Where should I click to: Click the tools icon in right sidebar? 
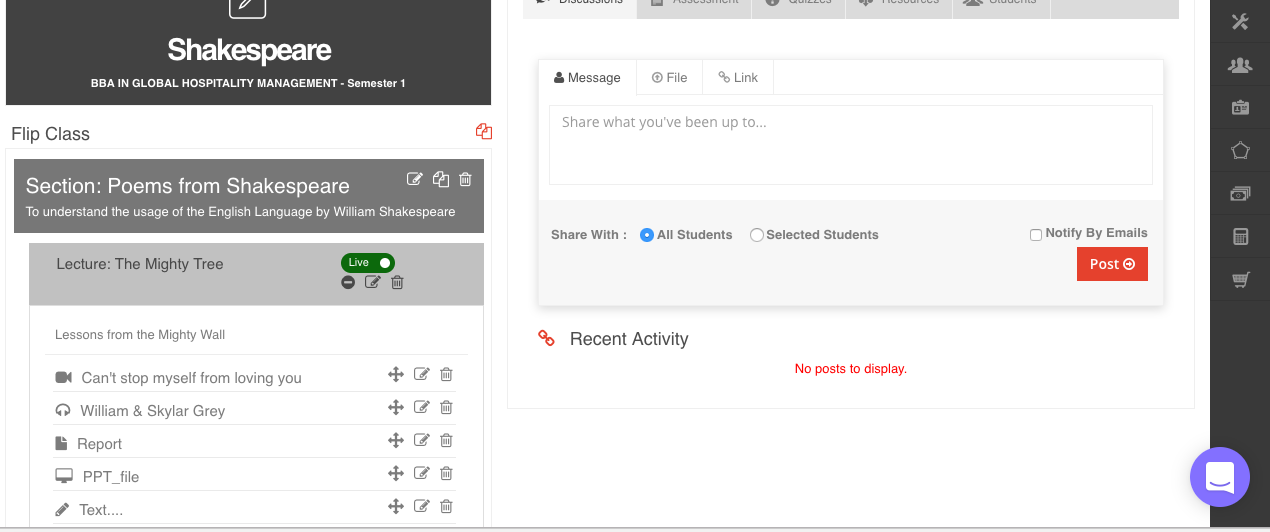pos(1240,22)
